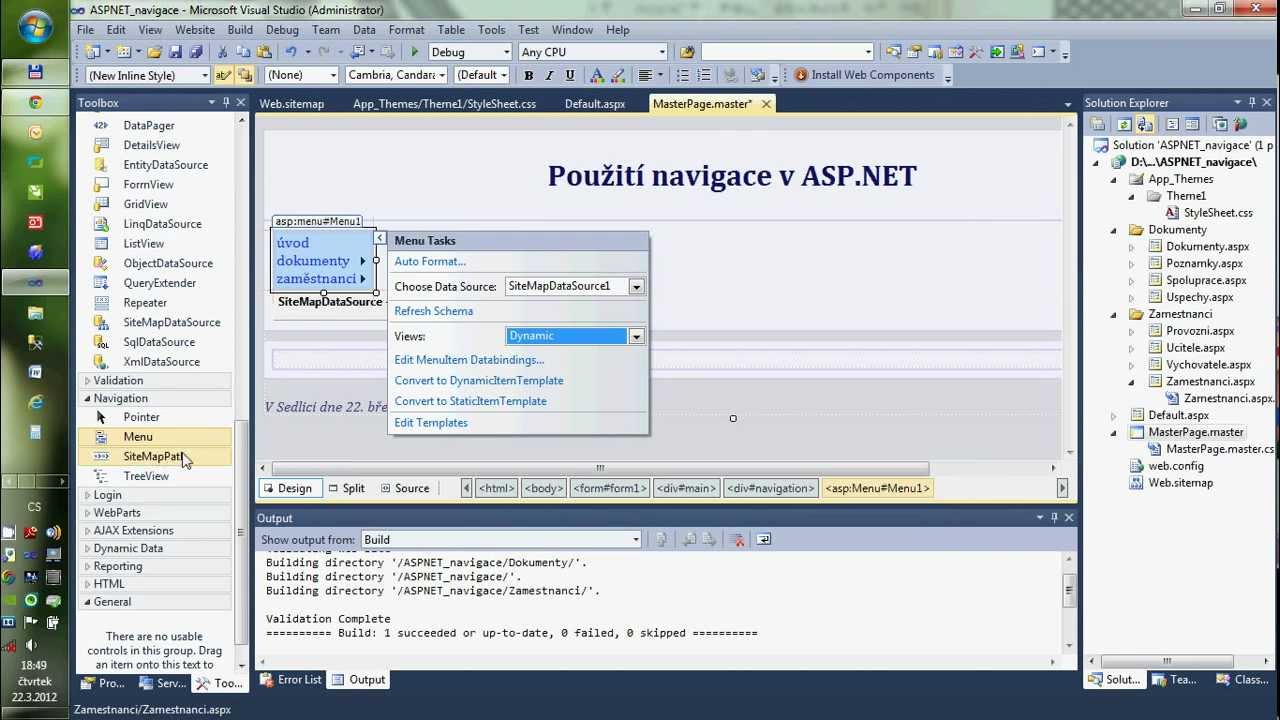Click the Save icon in the toolbar
This screenshot has height=720, width=1280.
175,52
